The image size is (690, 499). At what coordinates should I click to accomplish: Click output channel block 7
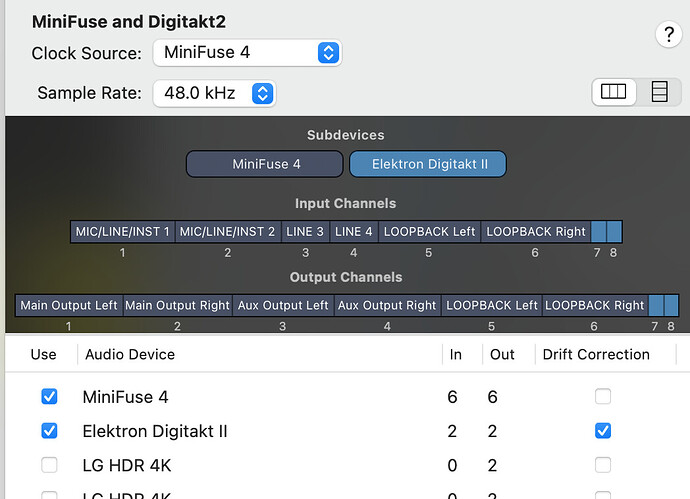click(x=656, y=306)
